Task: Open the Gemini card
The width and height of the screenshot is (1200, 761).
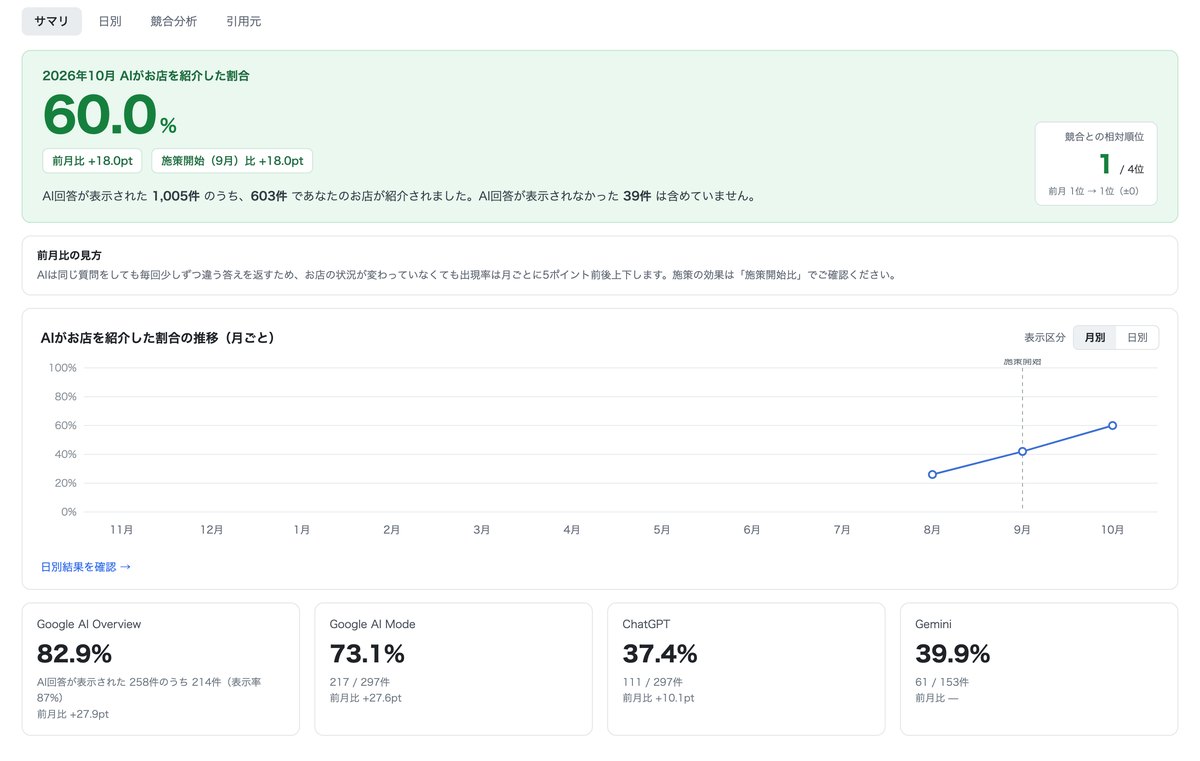Action: point(1039,669)
